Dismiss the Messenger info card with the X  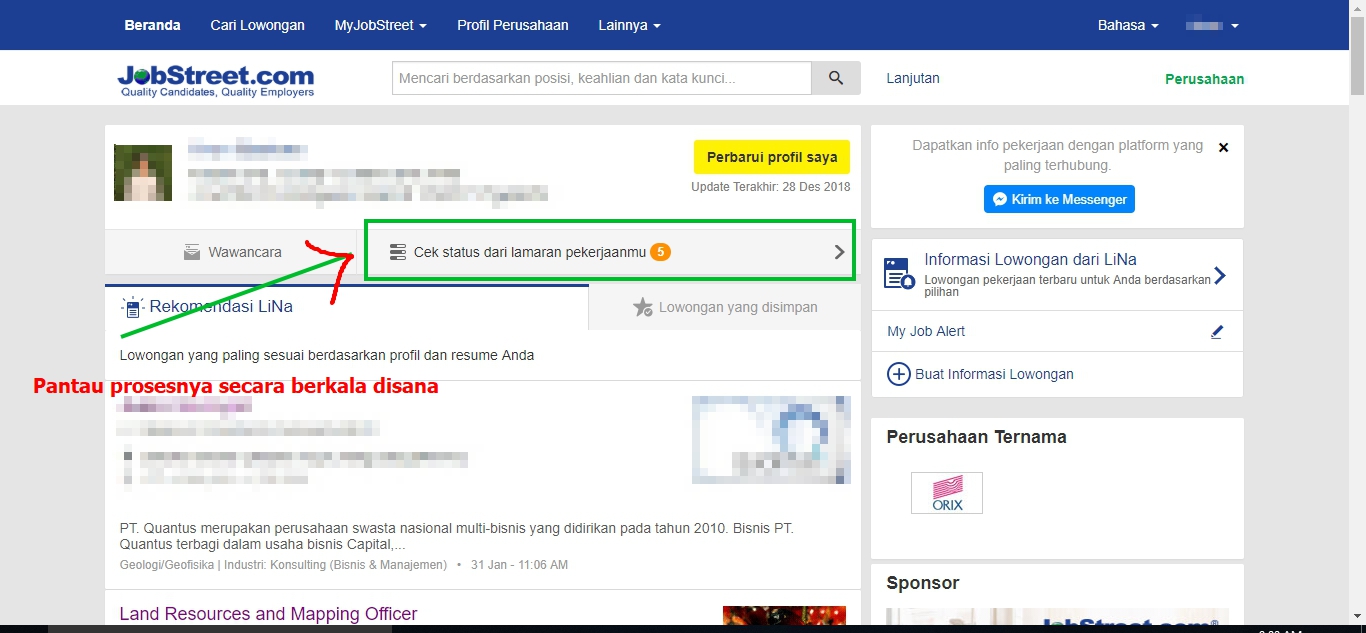(1223, 146)
